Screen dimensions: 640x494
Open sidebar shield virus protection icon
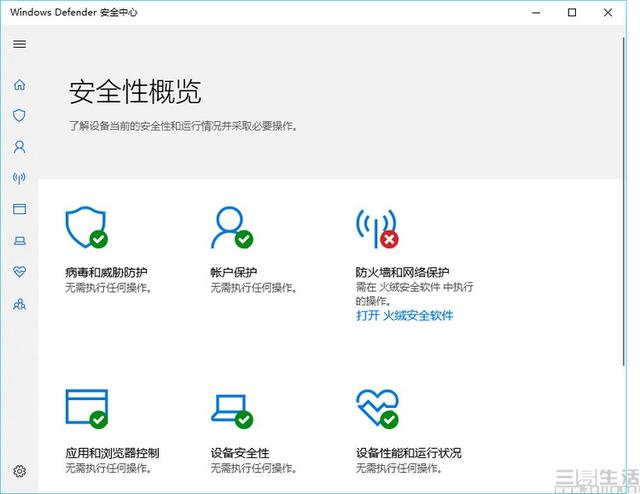20,116
